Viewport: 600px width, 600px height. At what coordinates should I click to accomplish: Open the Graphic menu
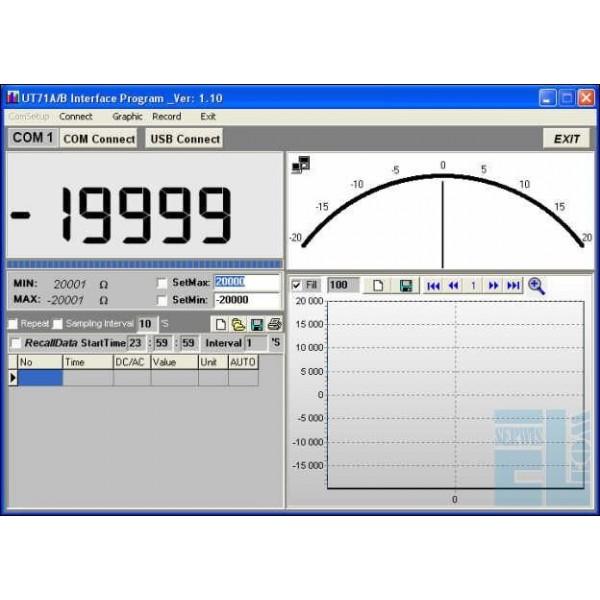pyautogui.click(x=127, y=117)
